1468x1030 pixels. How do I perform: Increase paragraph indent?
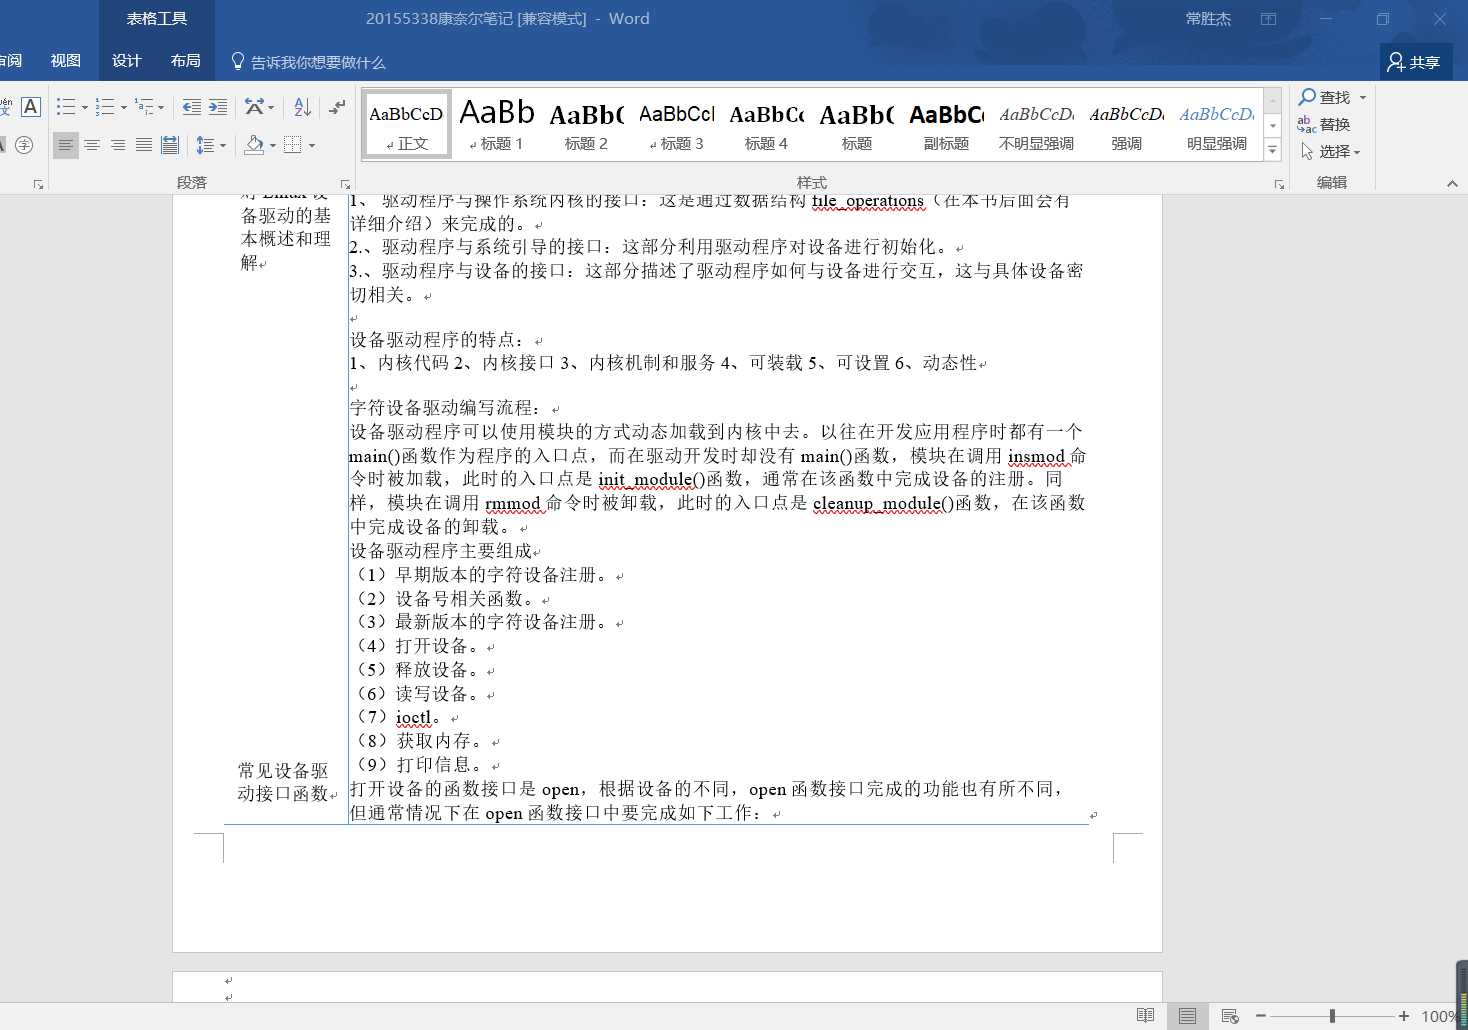tap(218, 107)
